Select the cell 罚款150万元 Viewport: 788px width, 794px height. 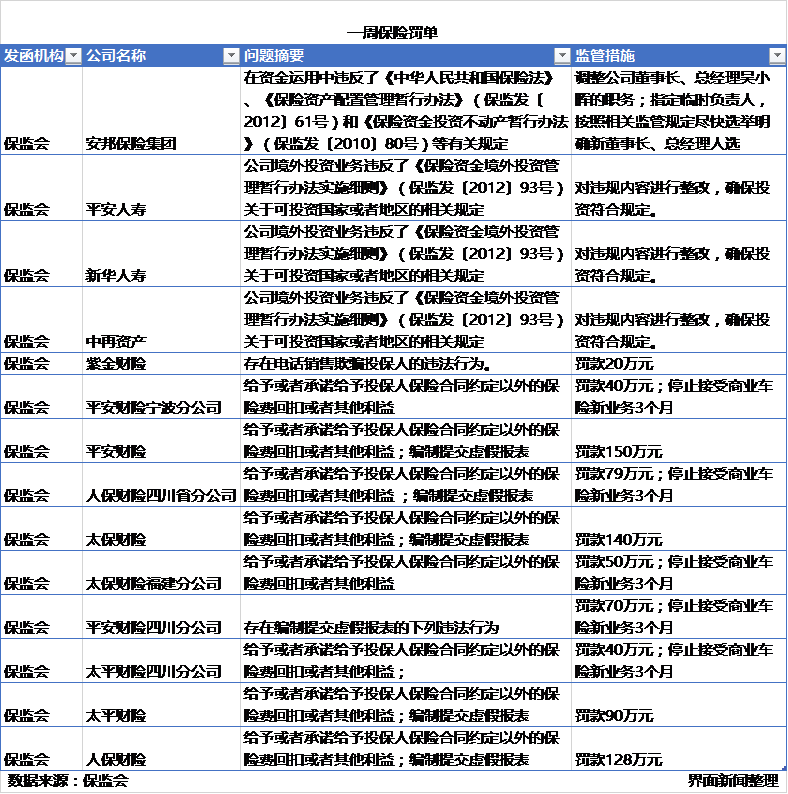(x=679, y=441)
